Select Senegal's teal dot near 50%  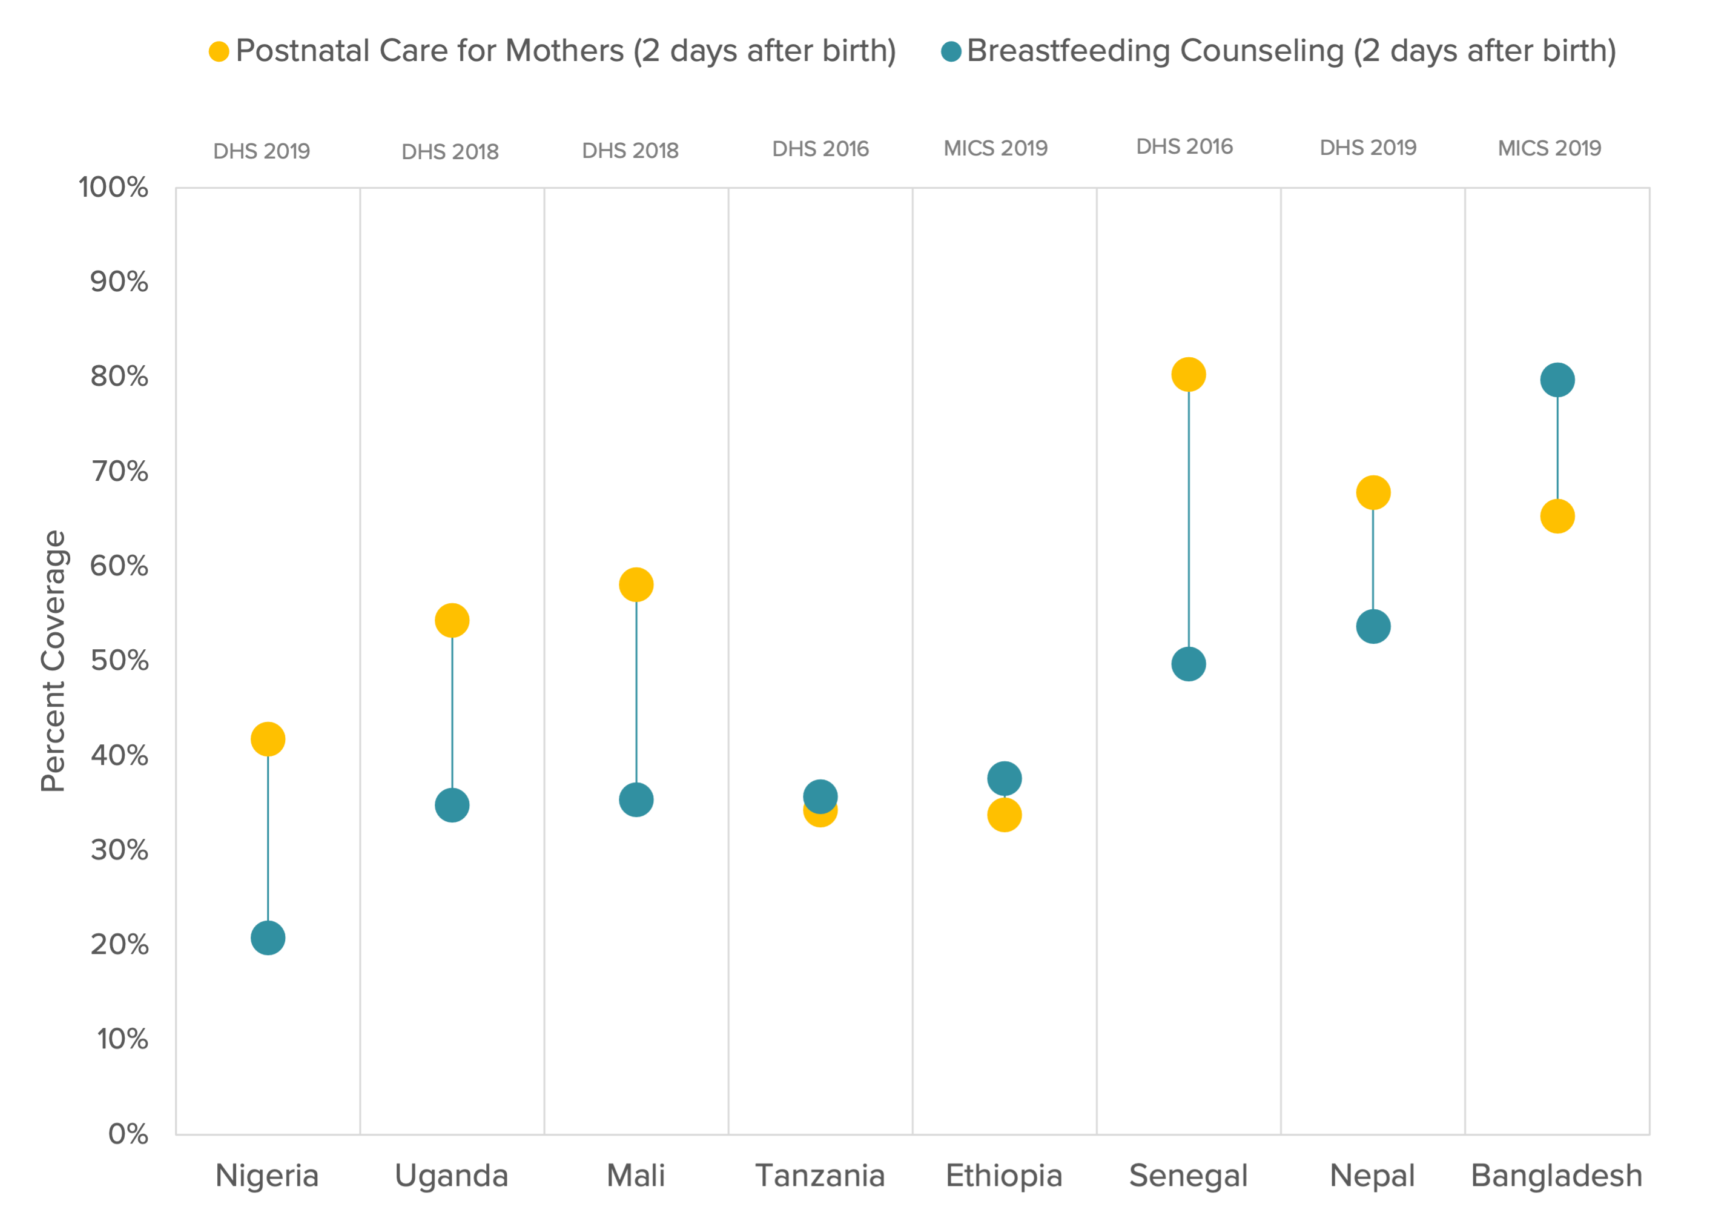[1188, 664]
